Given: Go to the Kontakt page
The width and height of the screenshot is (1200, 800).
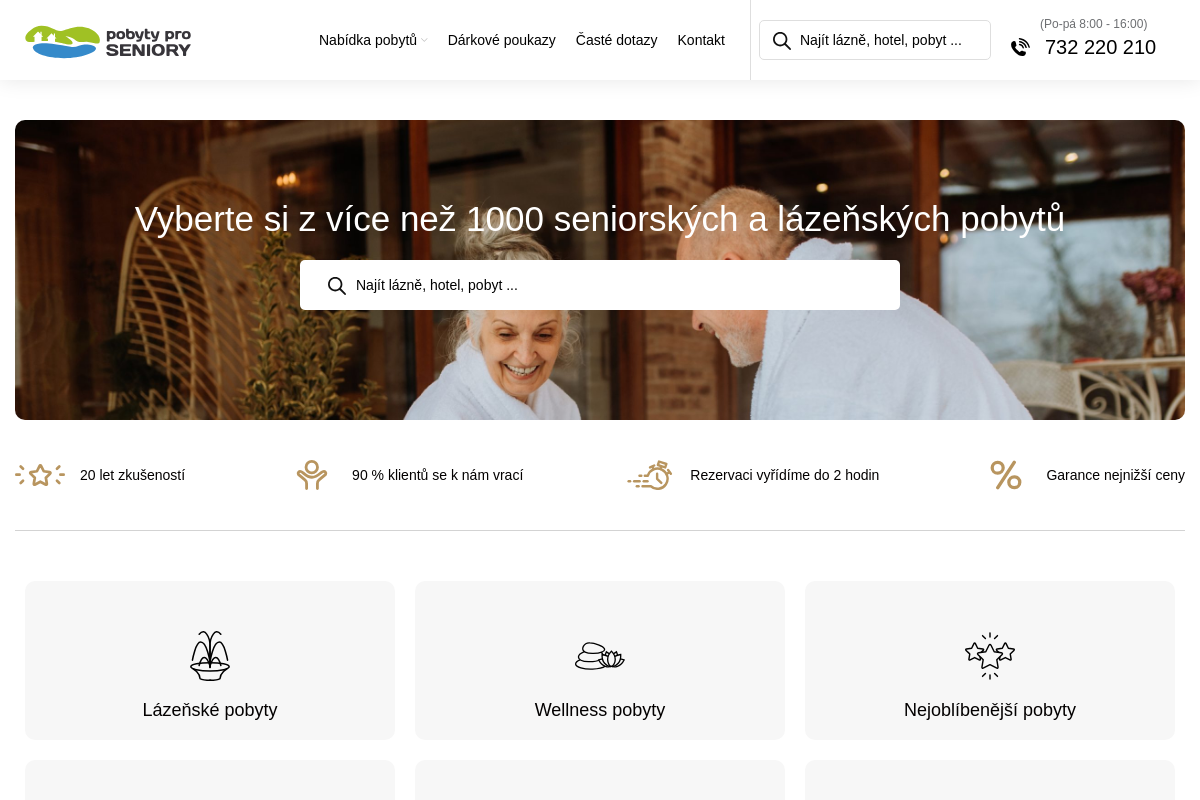Looking at the screenshot, I should click(x=701, y=40).
